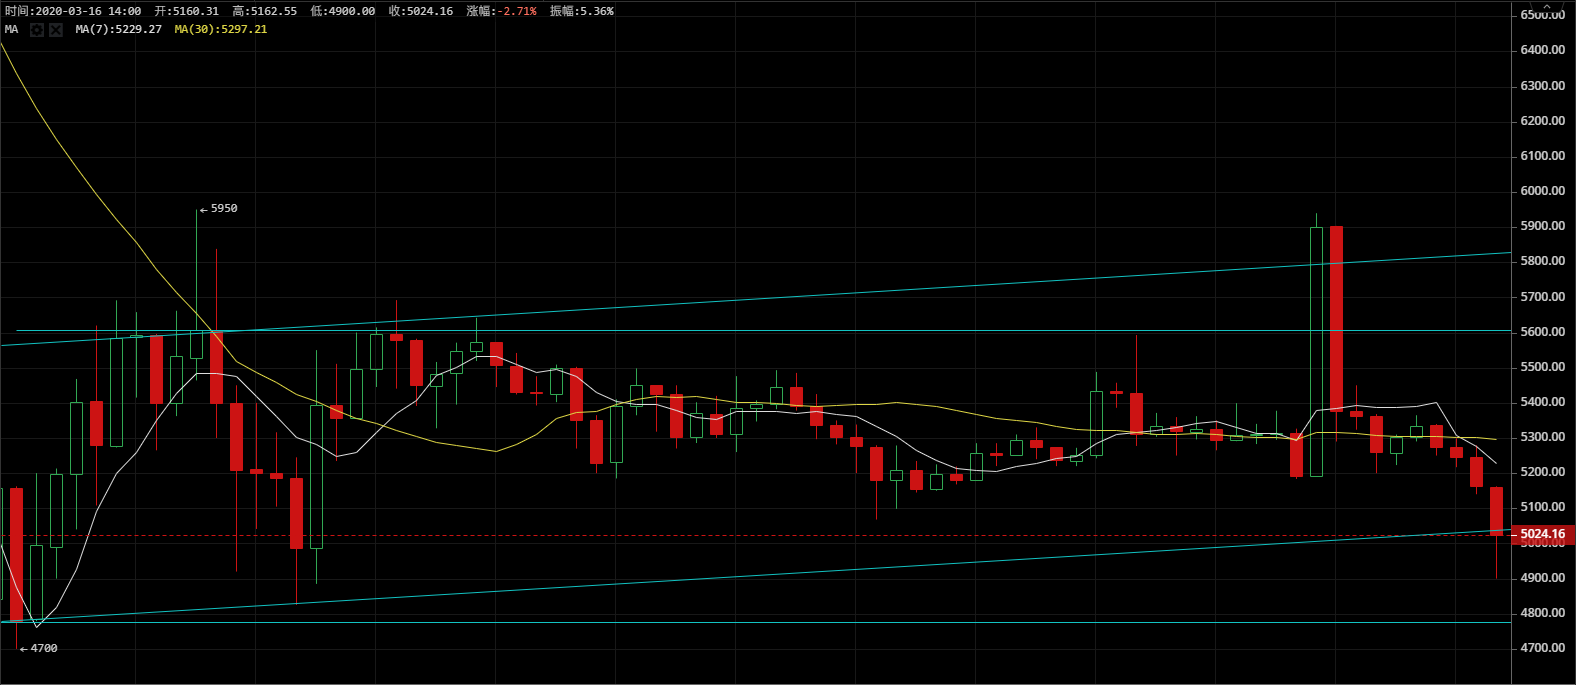This screenshot has width=1576, height=685.
Task: Click the 4700 low price marker
Action: tap(39, 649)
